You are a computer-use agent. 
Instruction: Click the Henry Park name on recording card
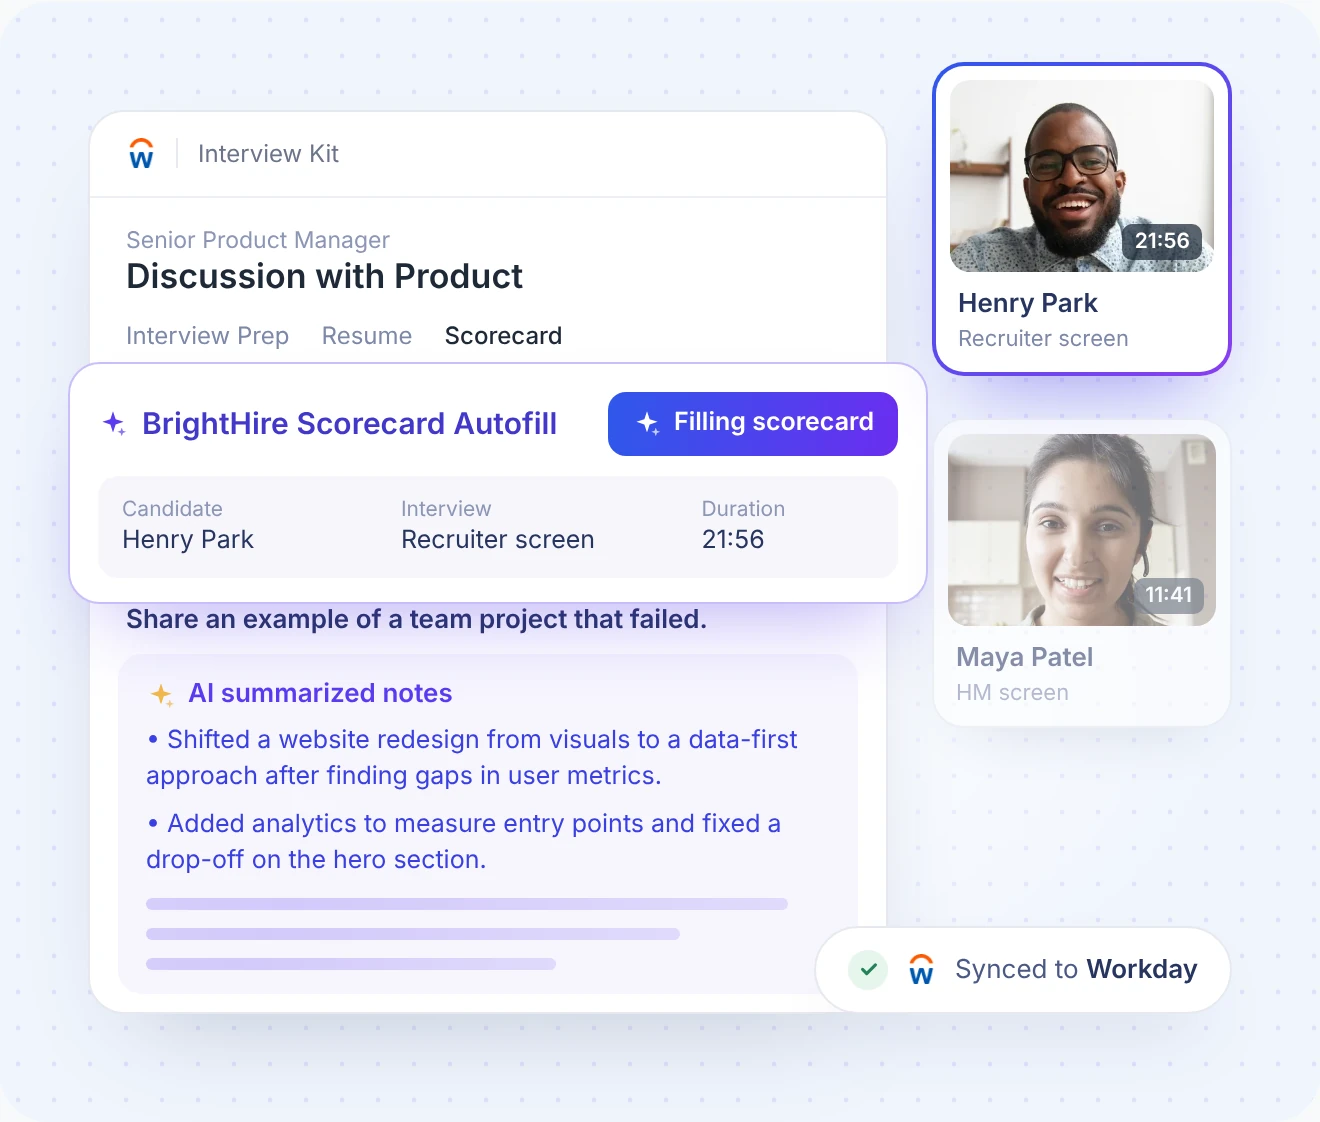(1027, 303)
